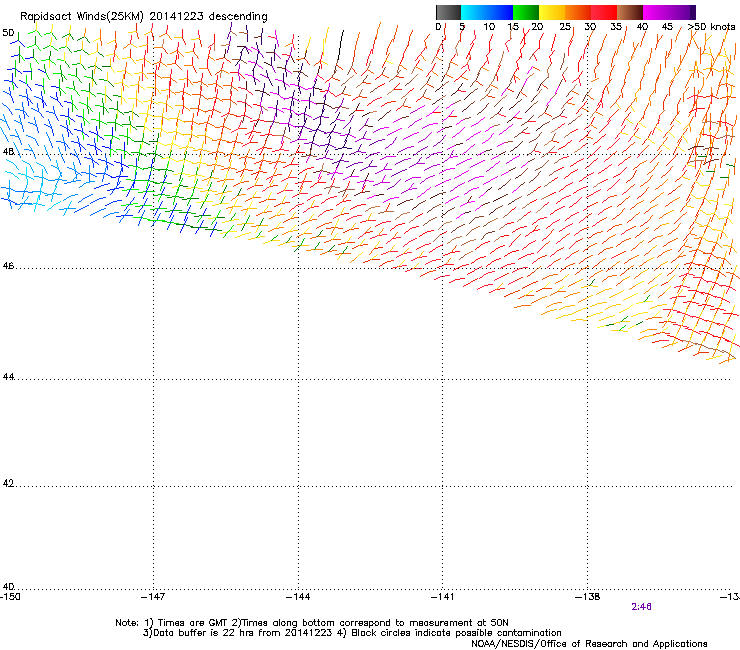This screenshot has width=740, height=650.
Task: Click the longitude label '-147'
Action: (153, 597)
